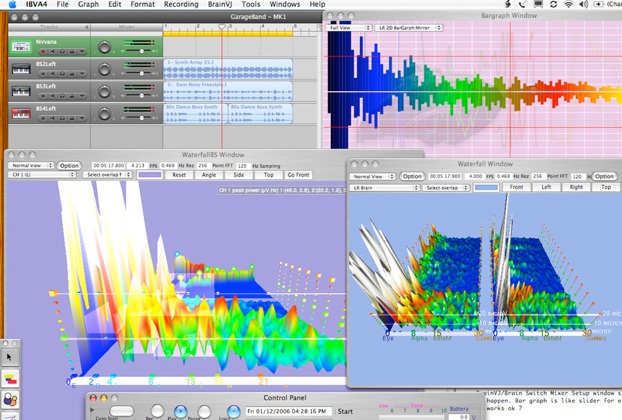The width and height of the screenshot is (622, 420).
Task: Click Option button in WaterfallBS Window
Action: (69, 166)
